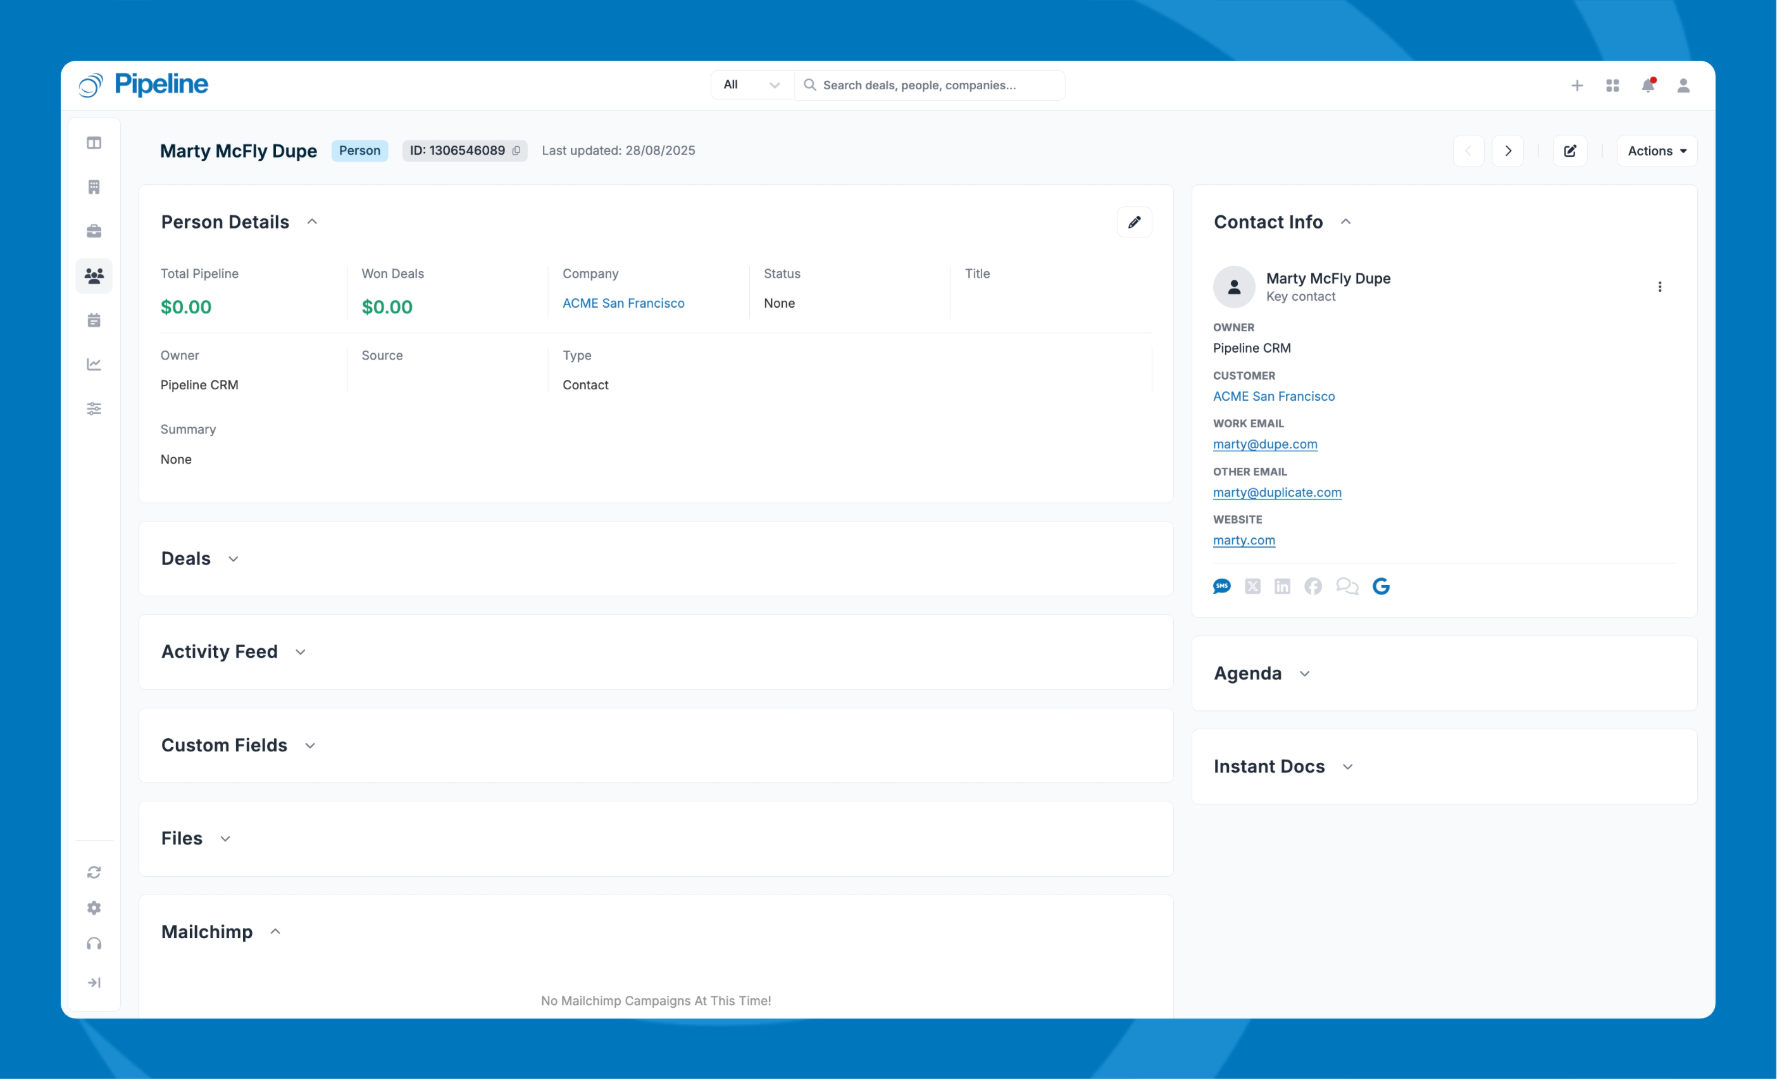The image size is (1777, 1080).
Task: Expand the Files section
Action: [x=225, y=839]
